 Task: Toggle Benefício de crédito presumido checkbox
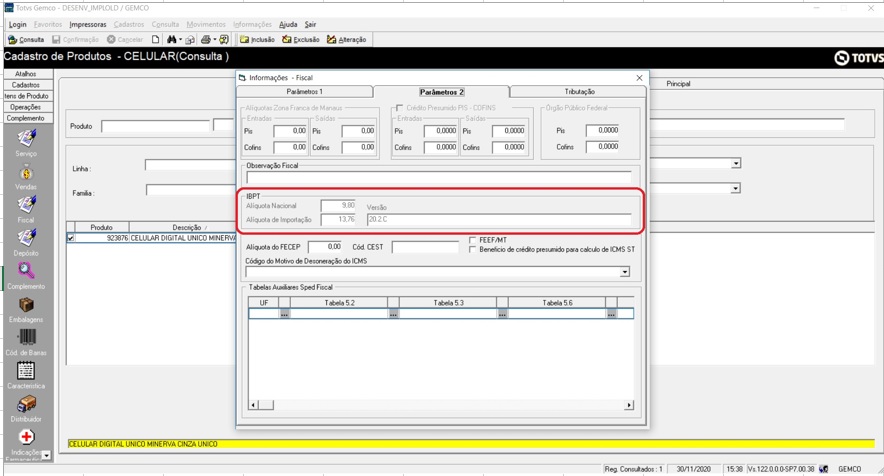coord(472,249)
